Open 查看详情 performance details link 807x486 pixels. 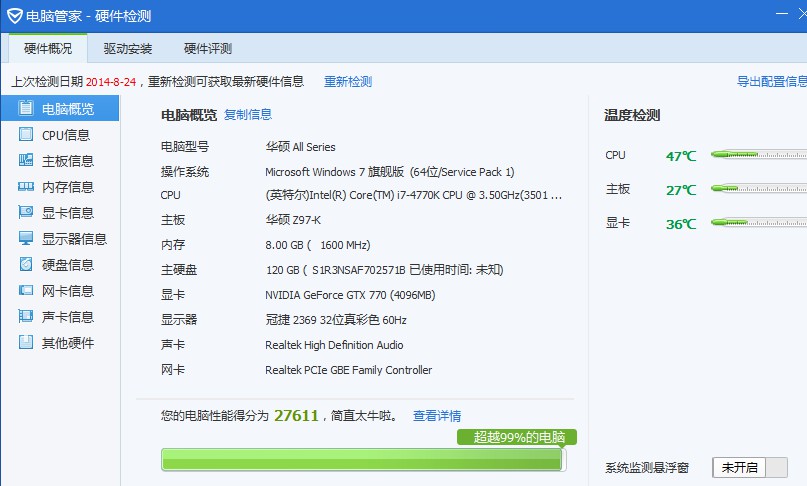pos(437,416)
